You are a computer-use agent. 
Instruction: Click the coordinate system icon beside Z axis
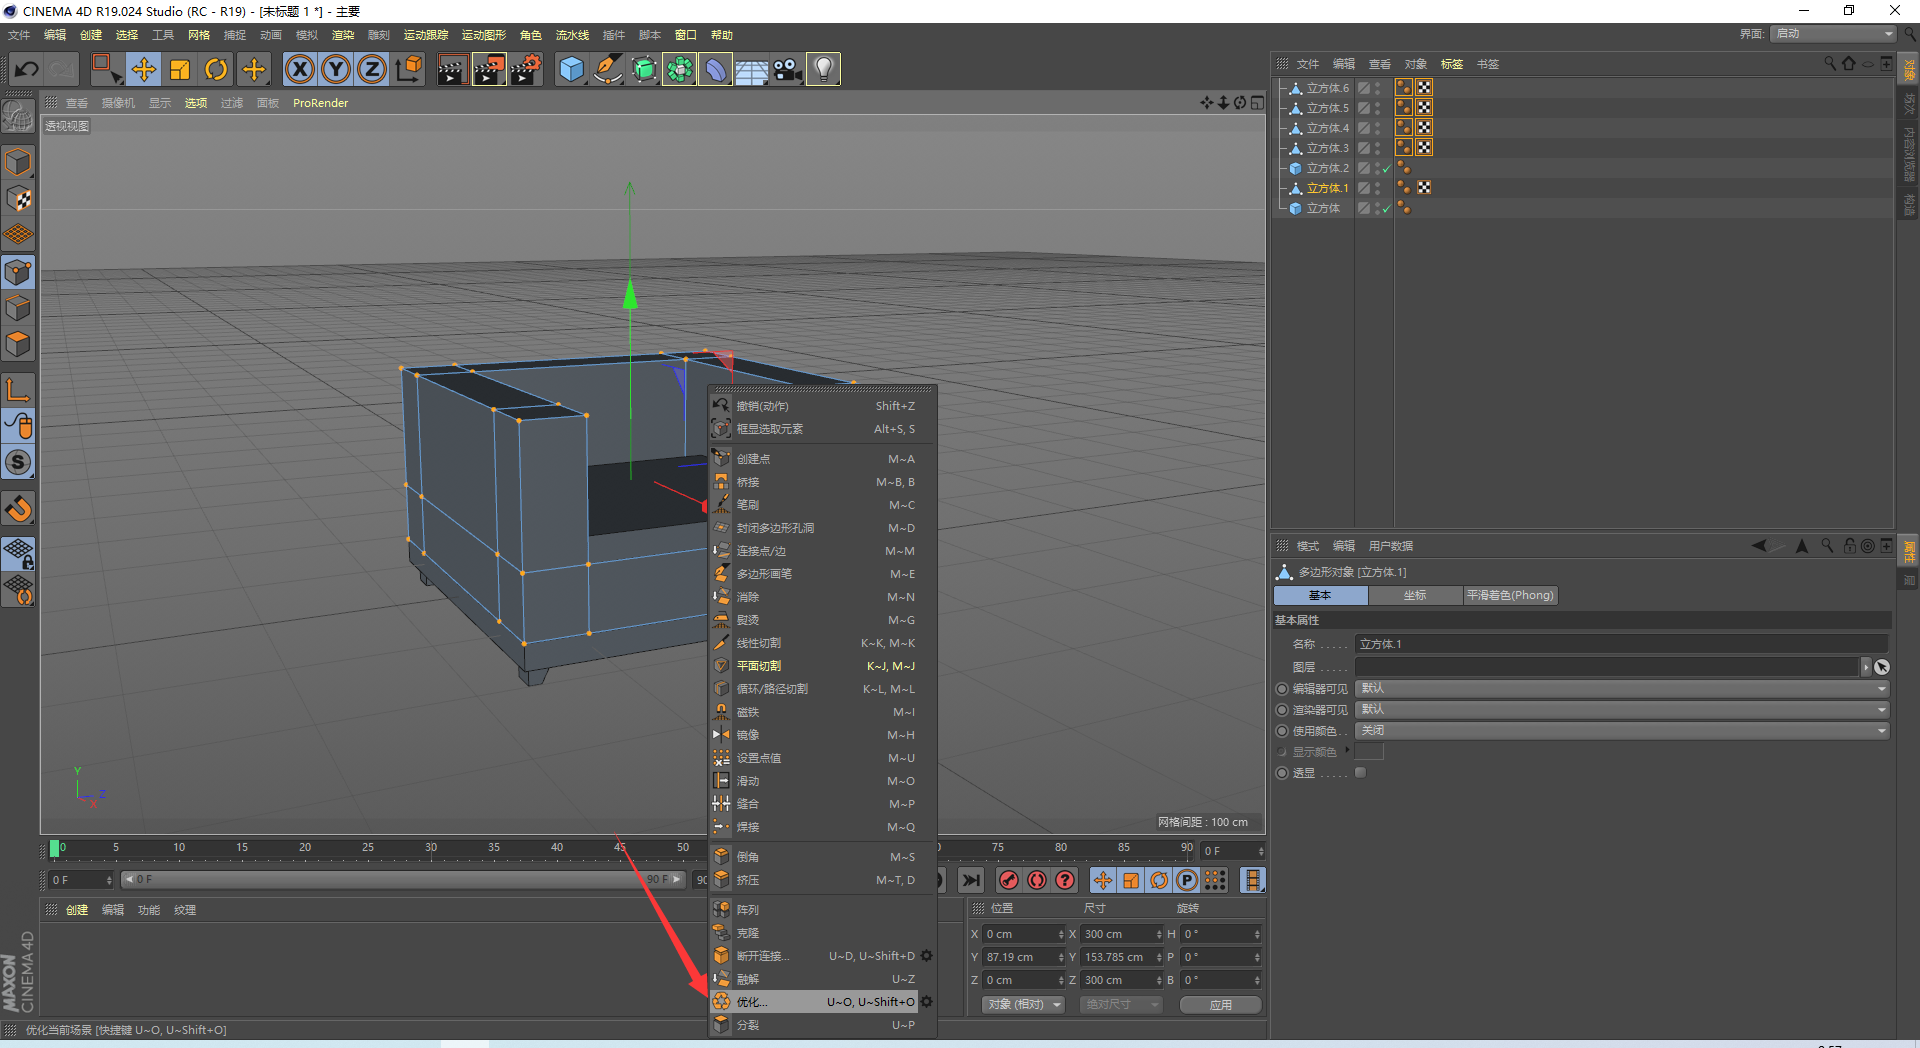(409, 69)
